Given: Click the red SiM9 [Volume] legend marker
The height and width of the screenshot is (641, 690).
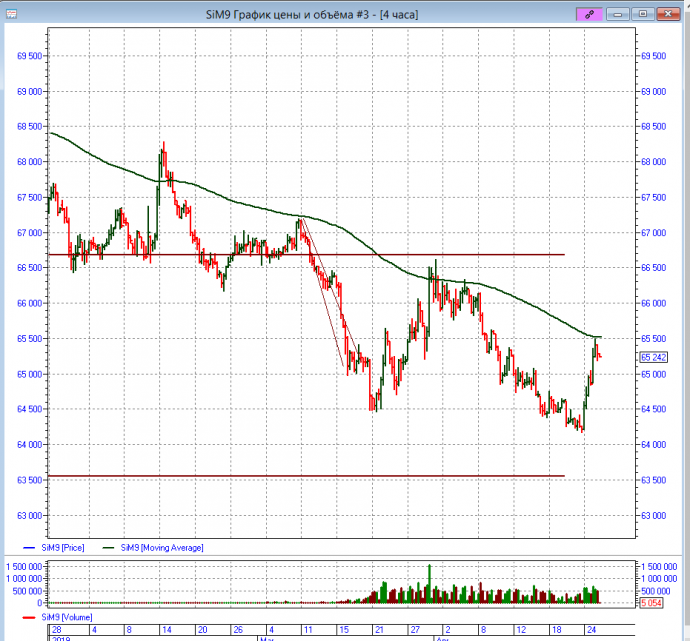Looking at the screenshot, I should (x=28, y=618).
